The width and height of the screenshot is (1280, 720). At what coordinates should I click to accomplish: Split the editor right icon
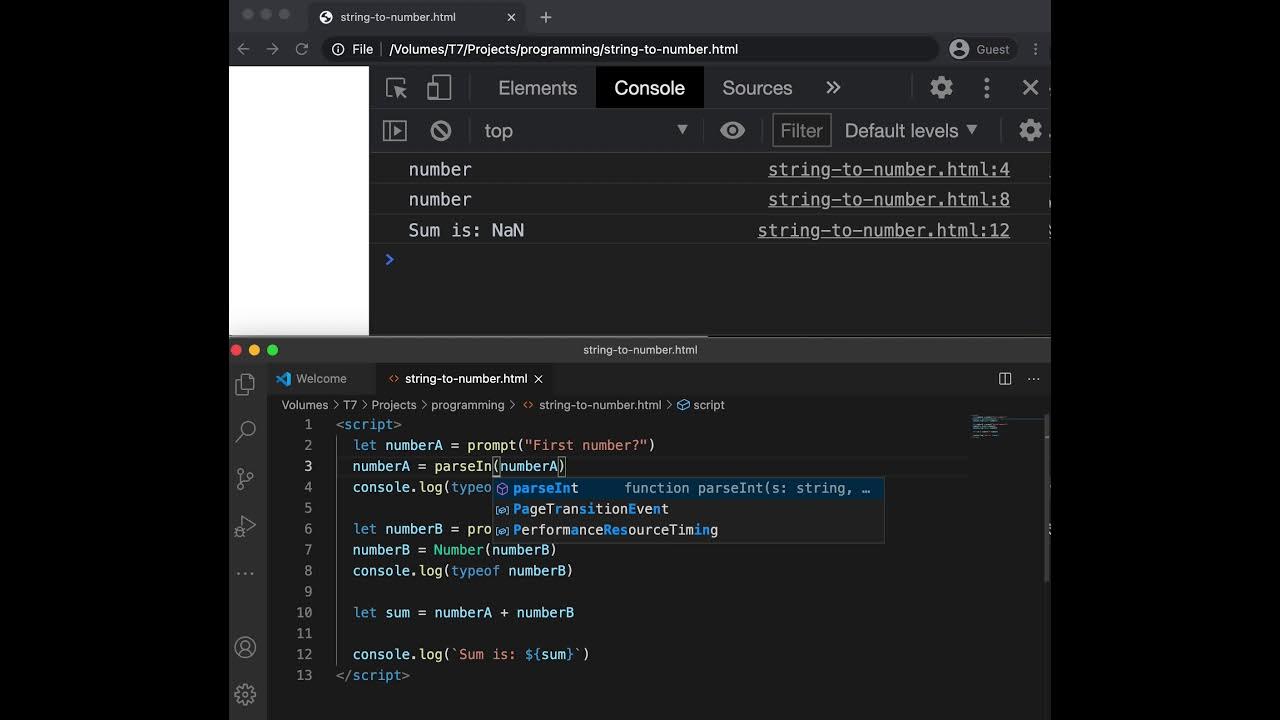pyautogui.click(x=1005, y=379)
